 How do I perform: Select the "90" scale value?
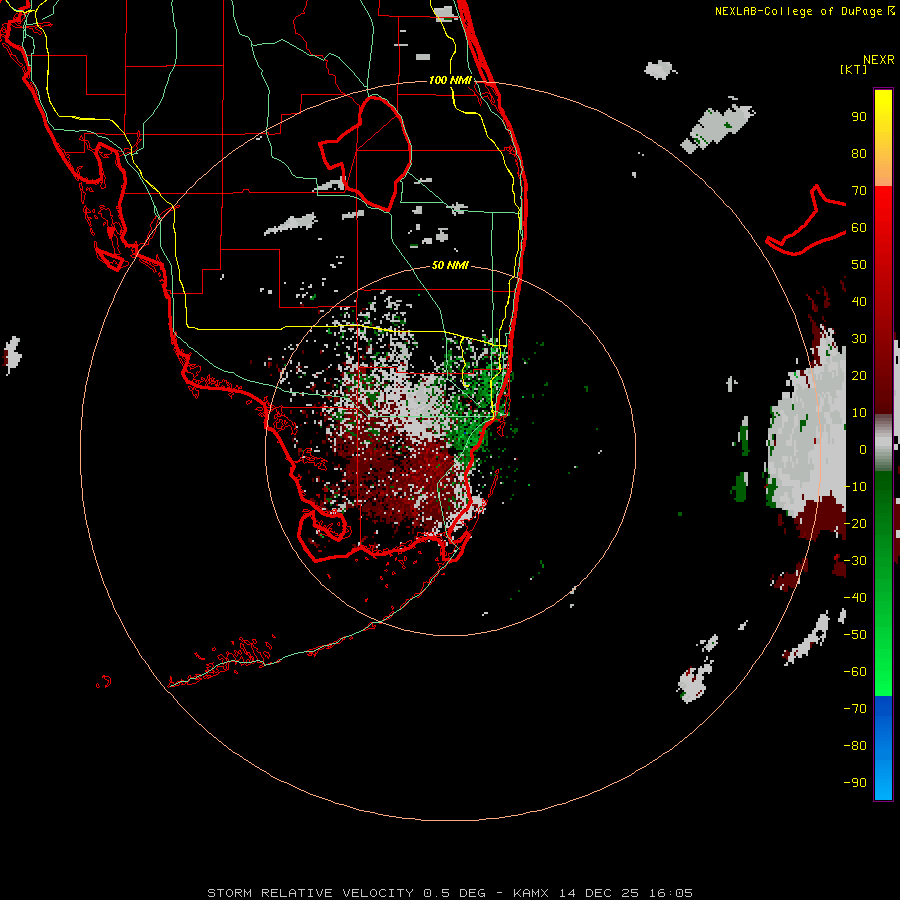coord(859,117)
